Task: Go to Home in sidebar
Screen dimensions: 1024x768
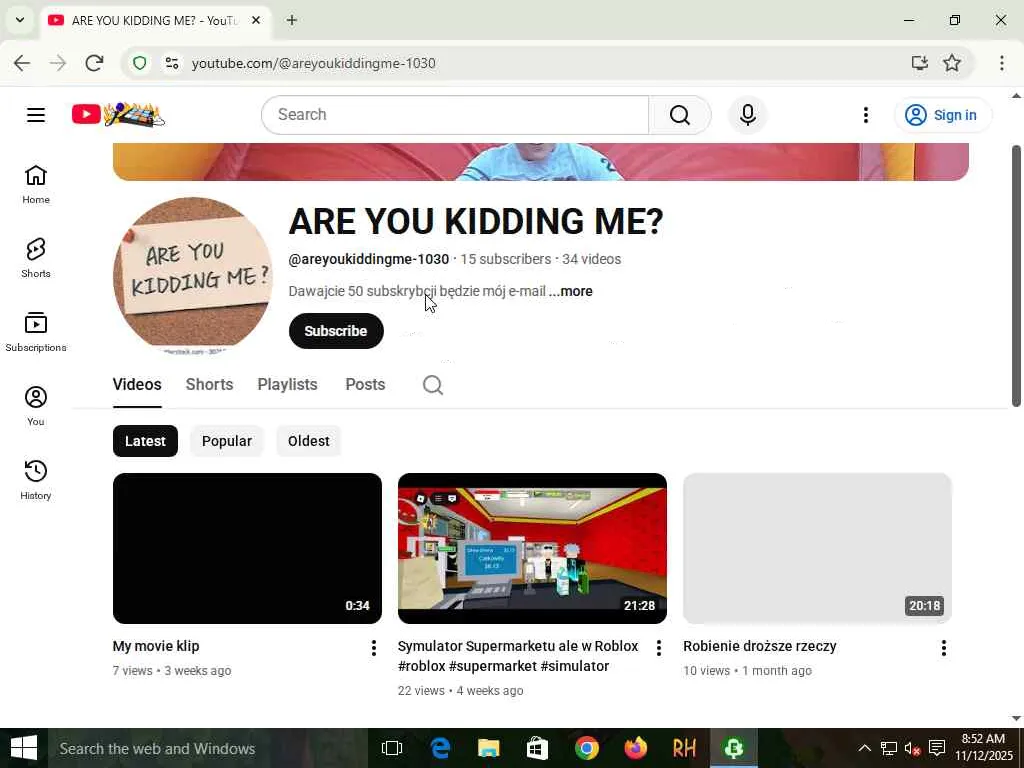Action: pos(36,185)
